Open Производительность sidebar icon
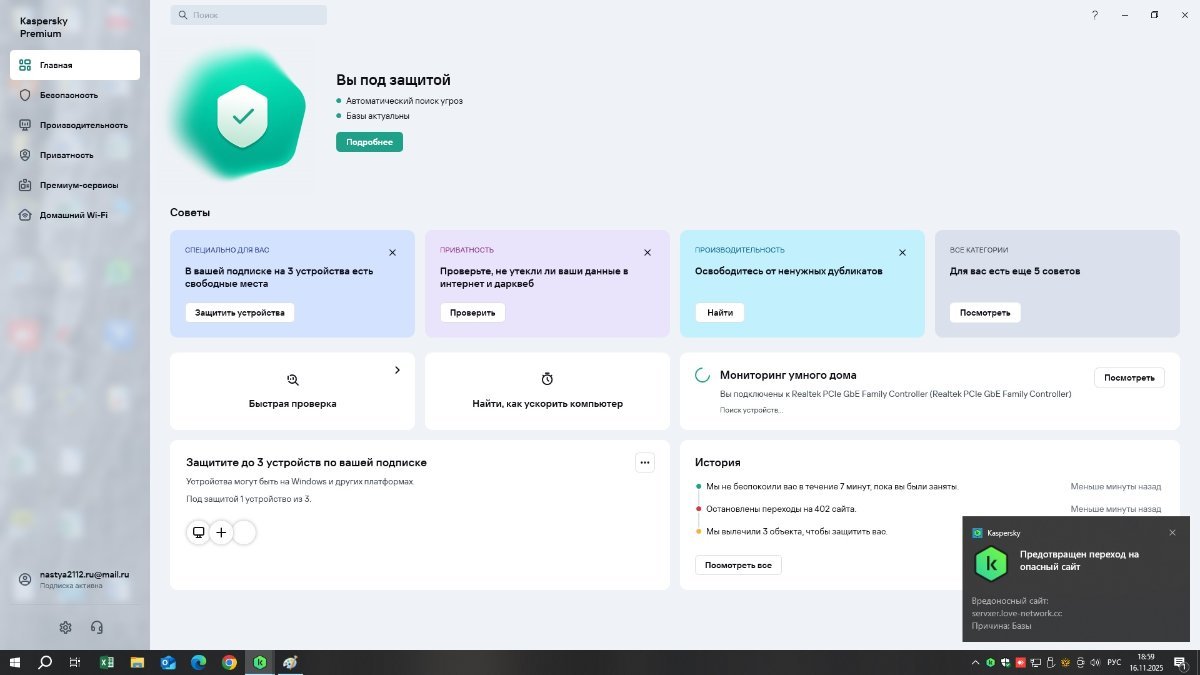Screen dimensions: 1200x675 pos(25,125)
